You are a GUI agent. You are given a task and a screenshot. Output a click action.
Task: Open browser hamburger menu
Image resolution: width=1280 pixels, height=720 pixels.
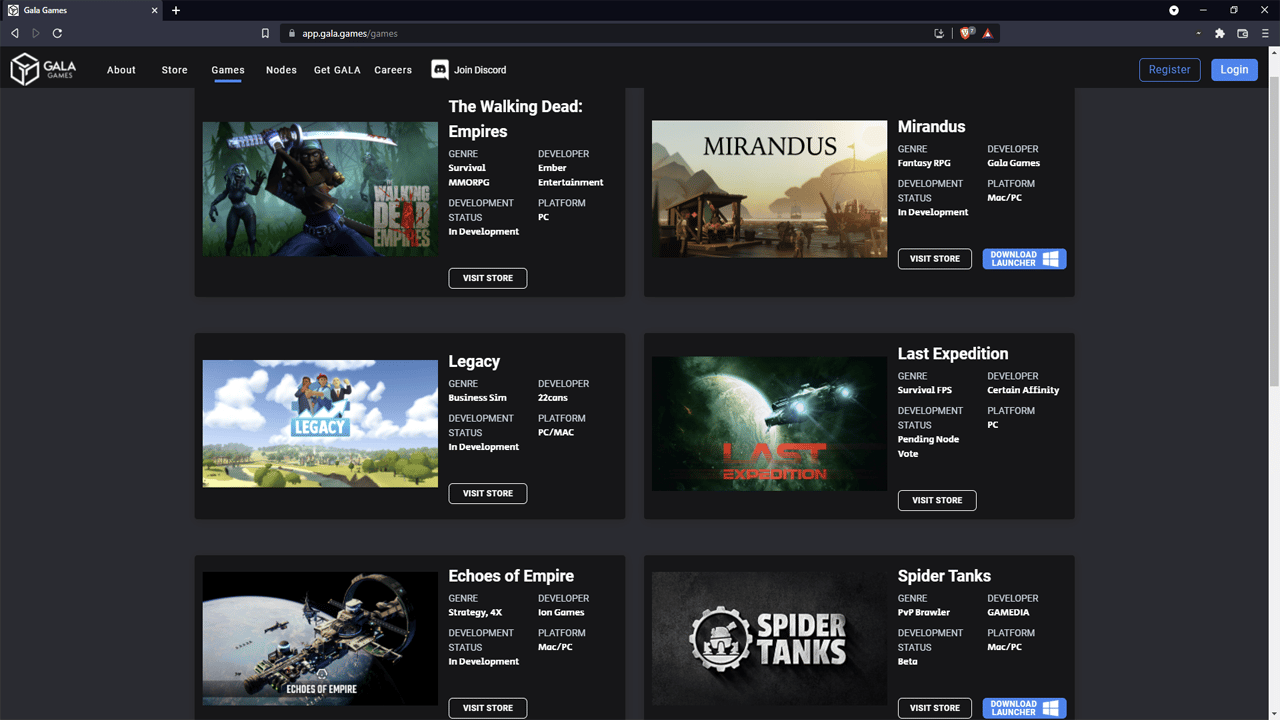[x=1265, y=33]
